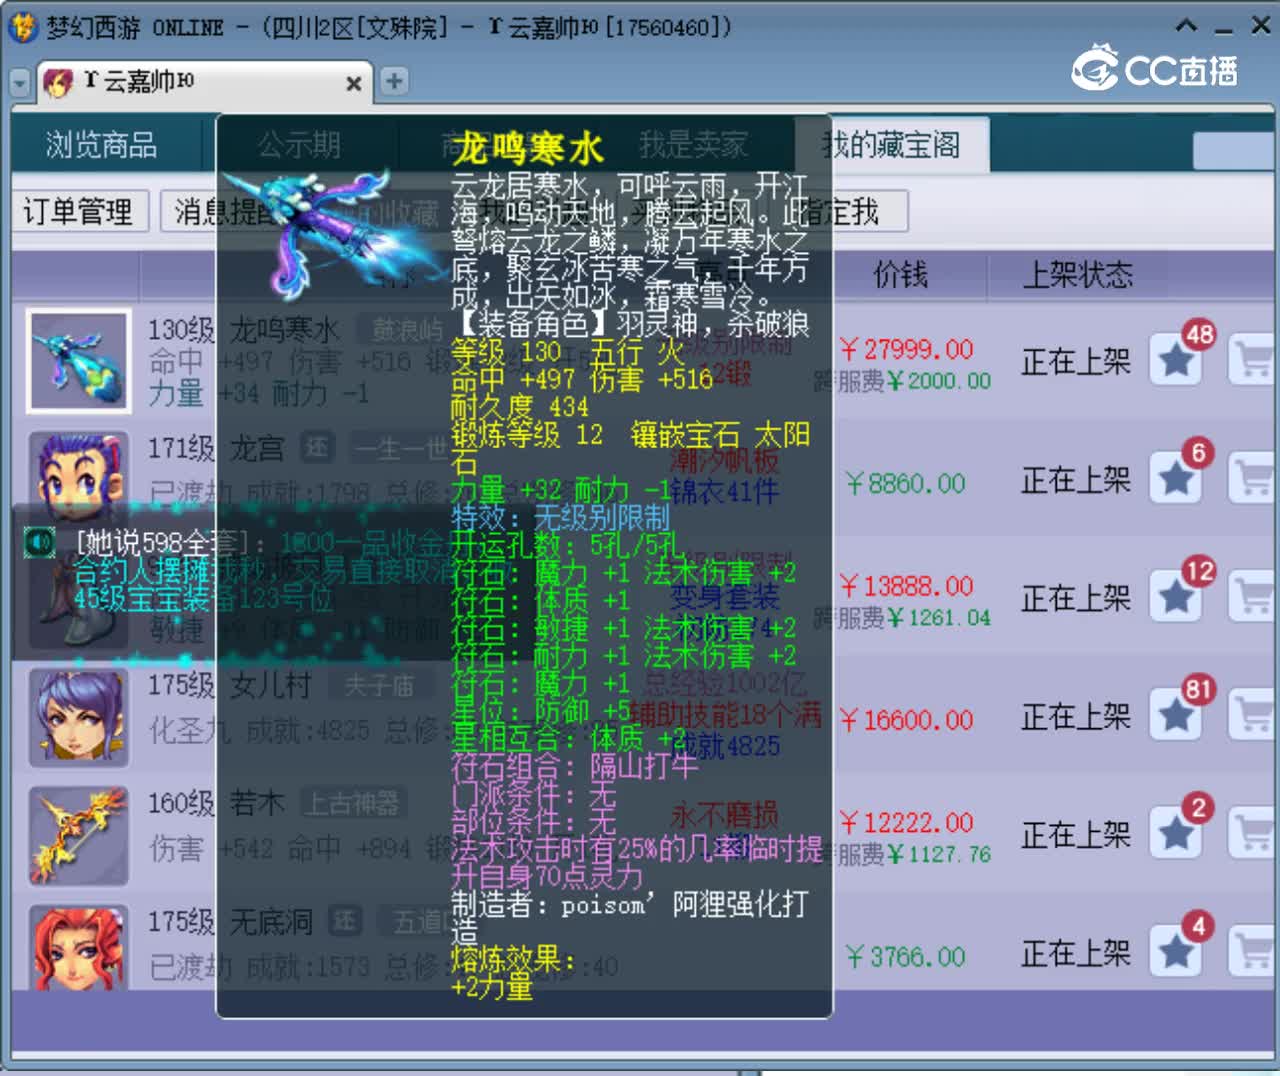
Task: Click the 上架状态 column header
Action: (1077, 275)
